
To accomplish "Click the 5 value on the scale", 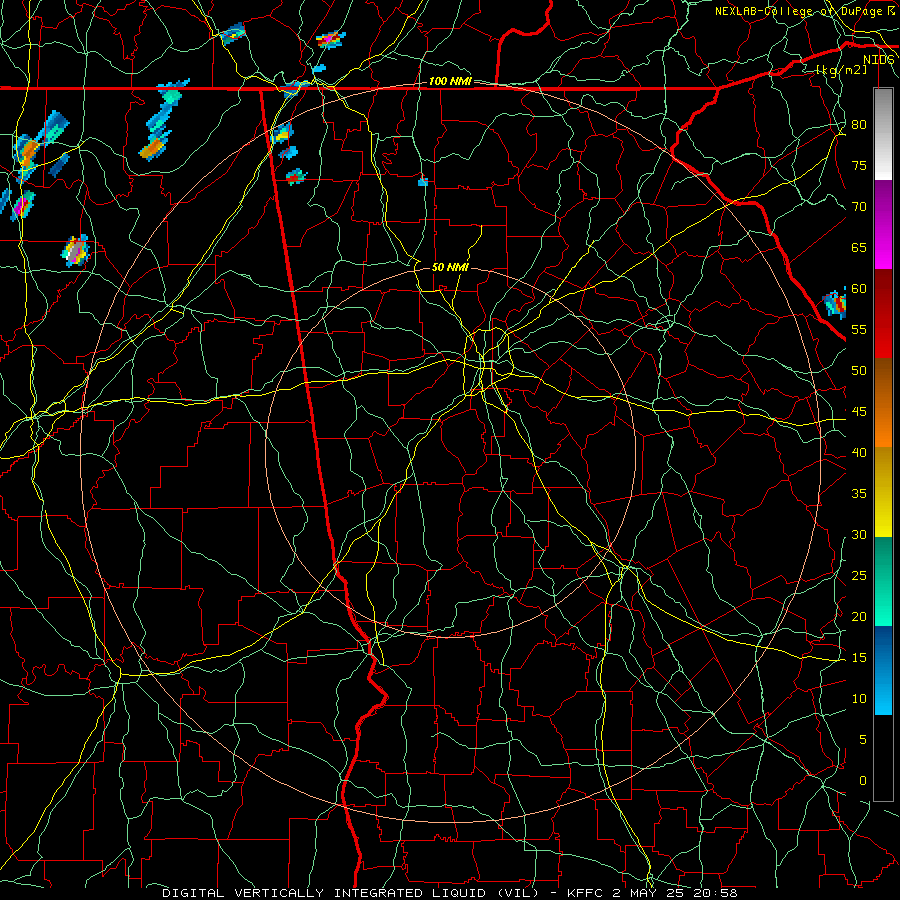I will 863,740.
